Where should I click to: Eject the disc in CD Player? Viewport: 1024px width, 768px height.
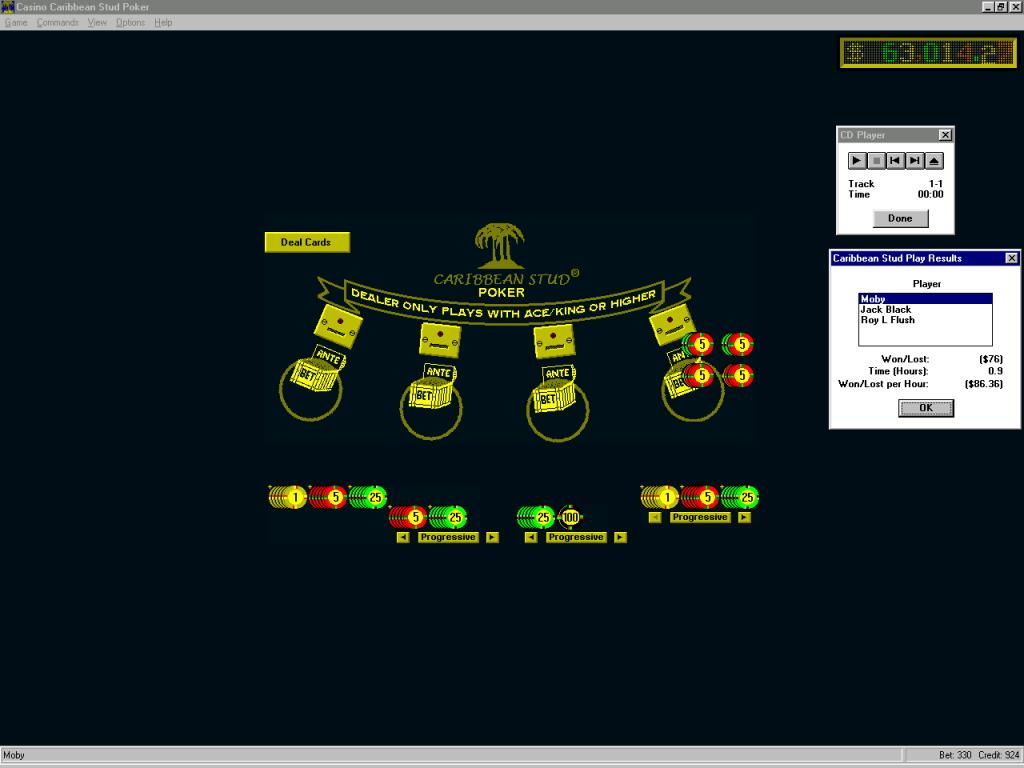(934, 161)
